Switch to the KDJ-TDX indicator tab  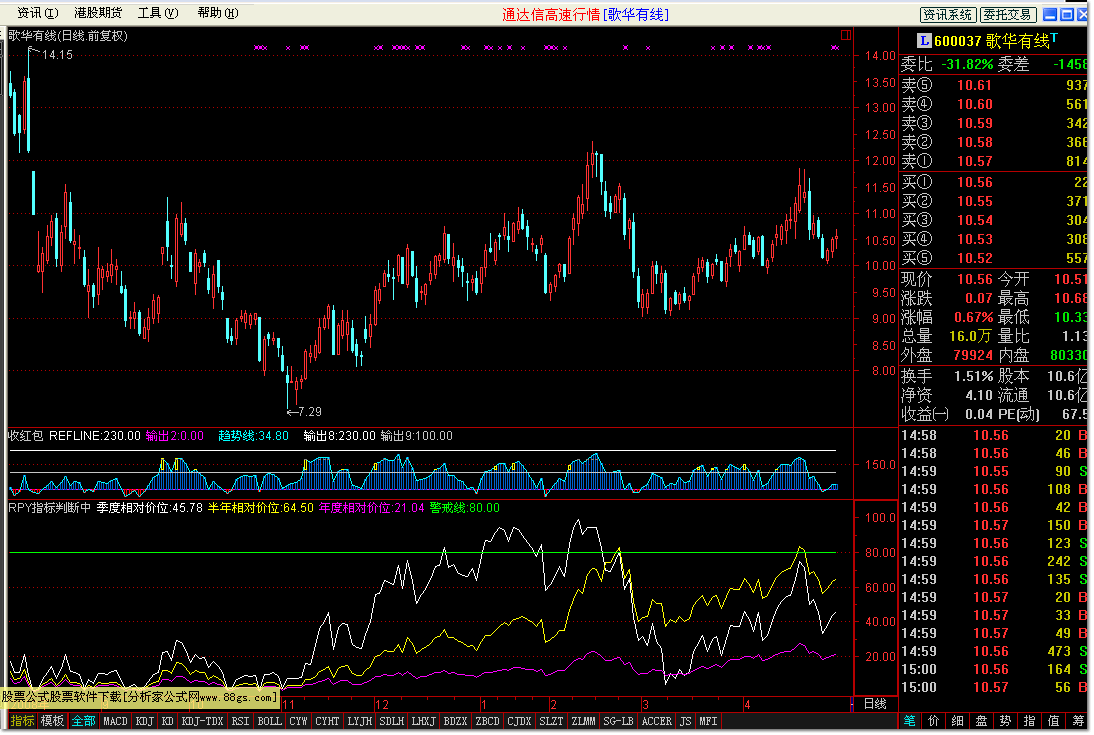tap(202, 721)
